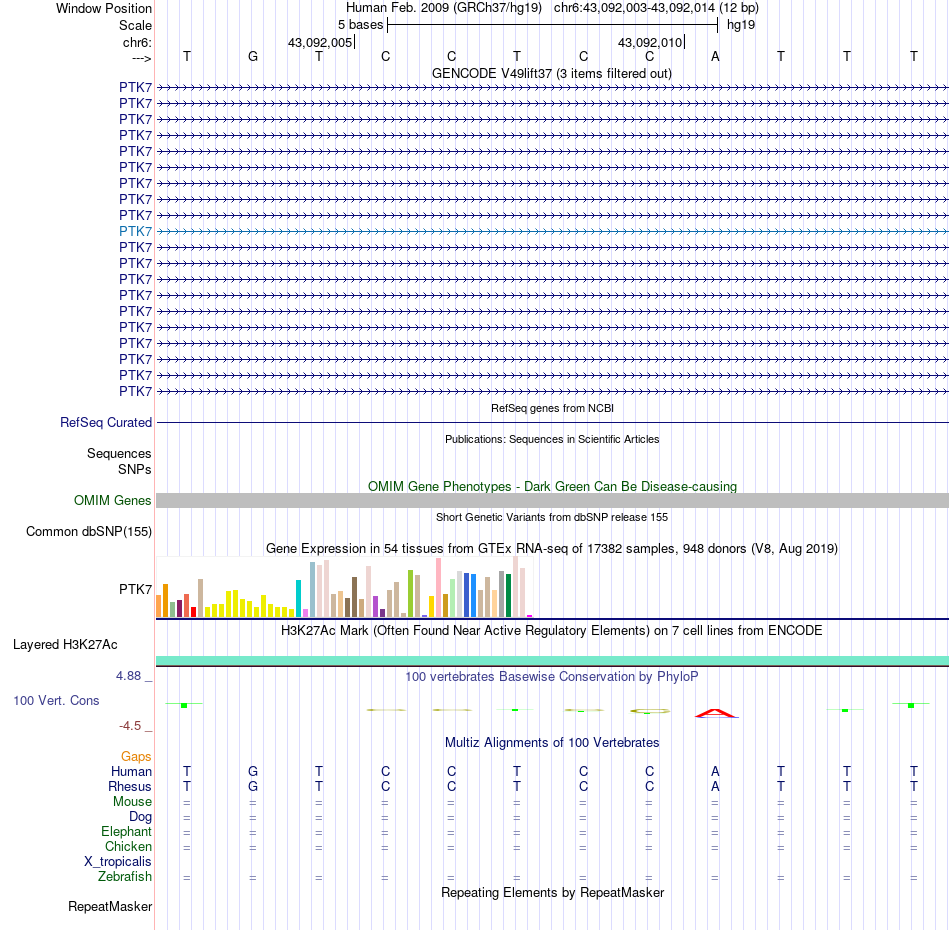
Task: Open the GENCODE V49lift37 track title
Action: pos(551,73)
